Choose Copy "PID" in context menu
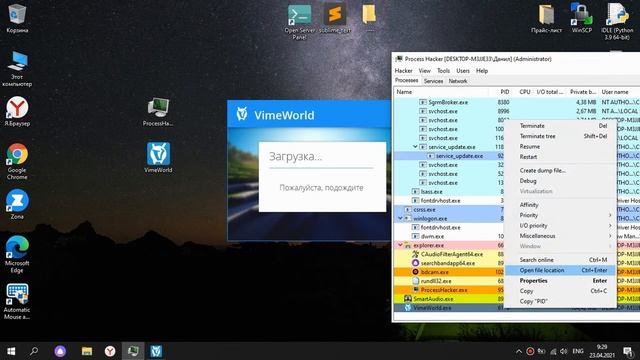Viewport: 640px width, 360px height. [x=560, y=301]
